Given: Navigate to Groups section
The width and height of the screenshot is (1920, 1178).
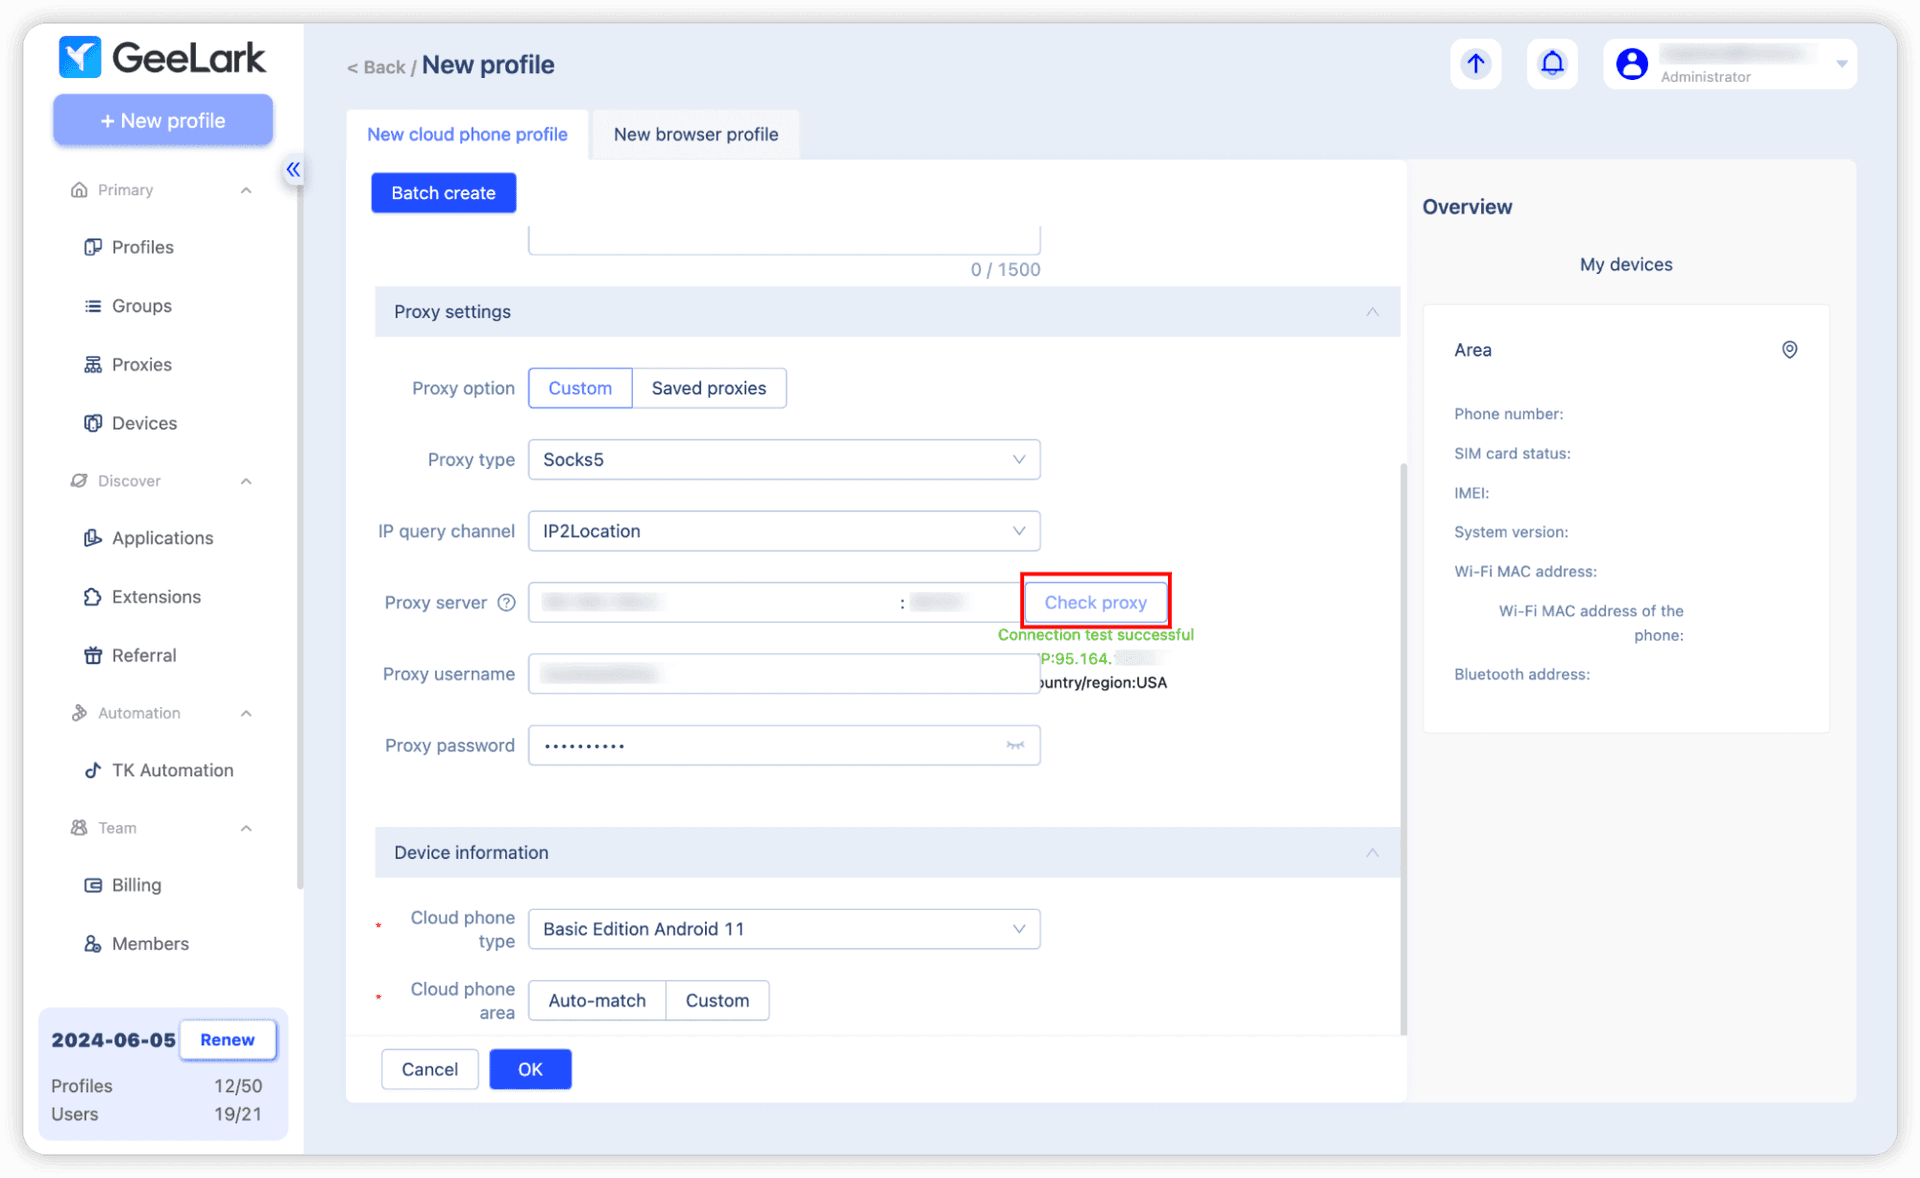Looking at the screenshot, I should point(143,306).
